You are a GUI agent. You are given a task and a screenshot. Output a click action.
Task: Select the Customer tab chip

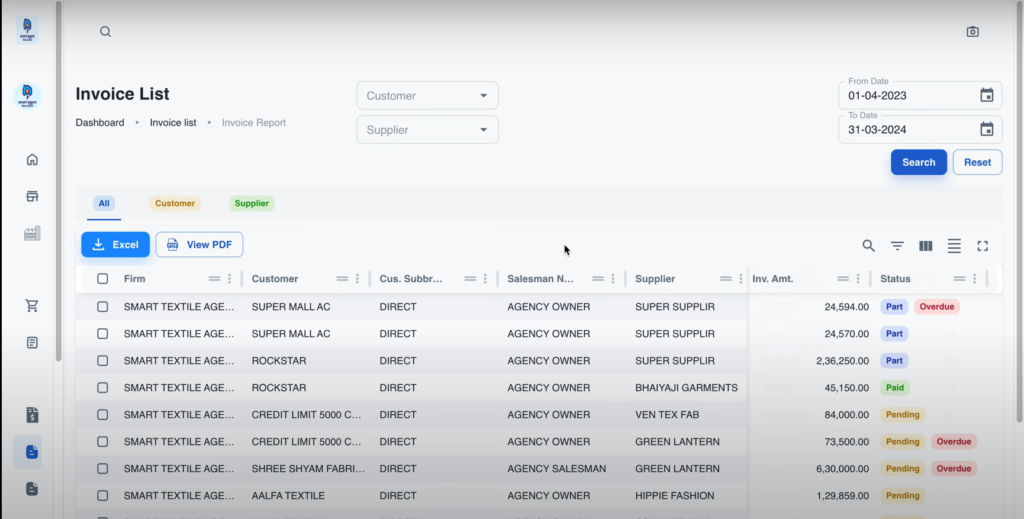(175, 203)
